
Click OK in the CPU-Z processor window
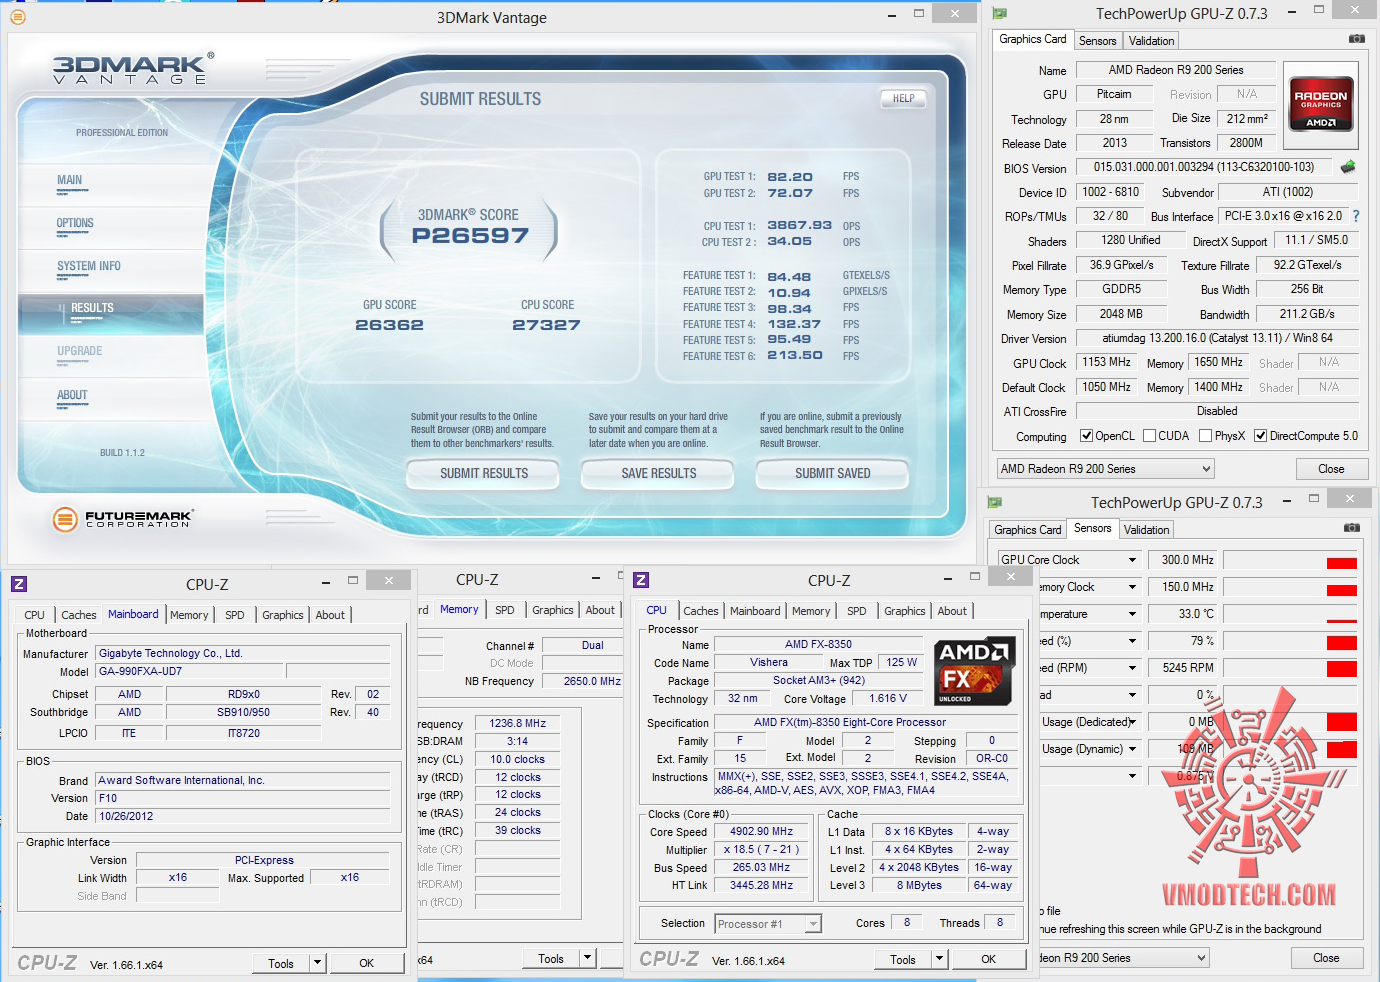(x=988, y=959)
